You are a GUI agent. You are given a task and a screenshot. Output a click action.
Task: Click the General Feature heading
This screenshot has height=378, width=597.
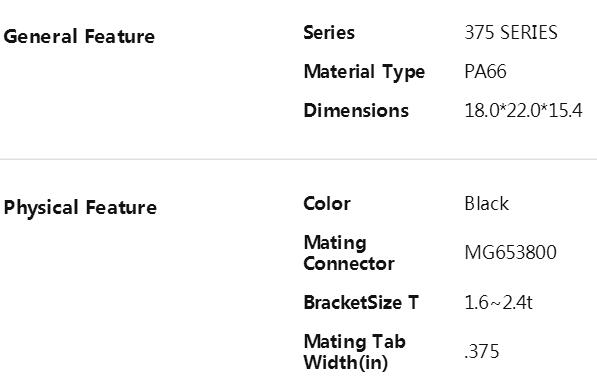point(79,37)
